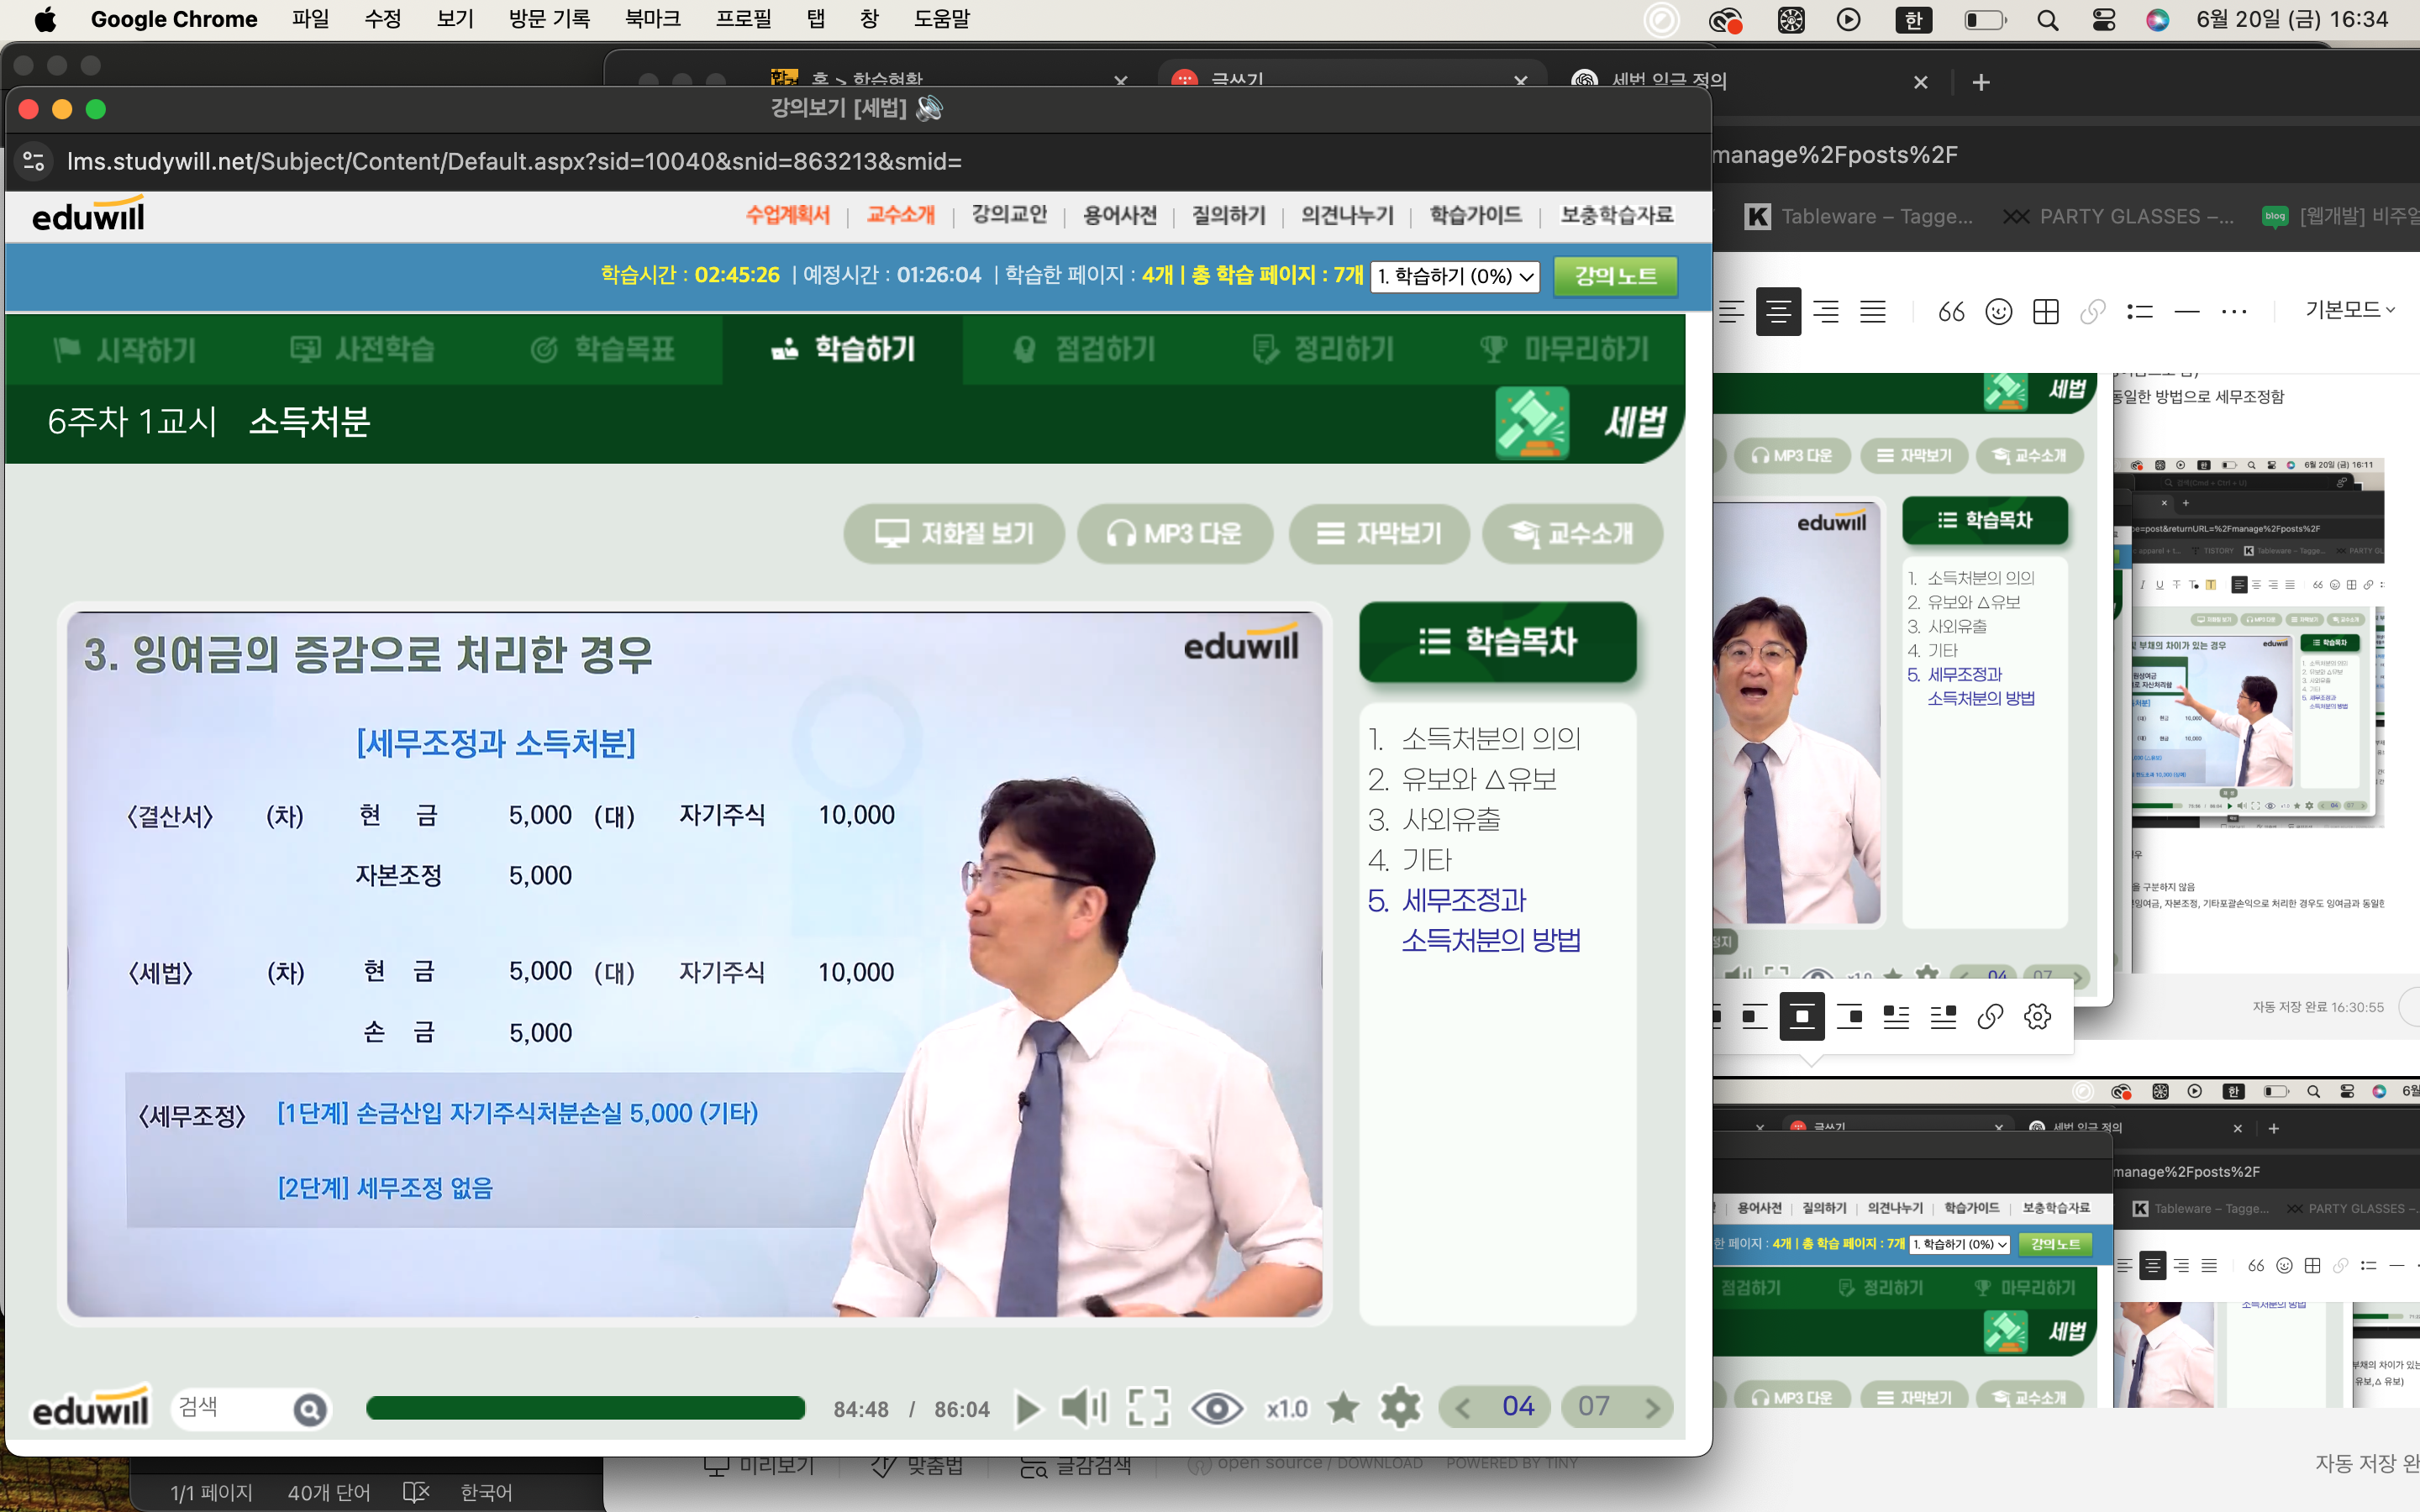
Task: Enter fullscreen mode in the player
Action: tap(1148, 1408)
